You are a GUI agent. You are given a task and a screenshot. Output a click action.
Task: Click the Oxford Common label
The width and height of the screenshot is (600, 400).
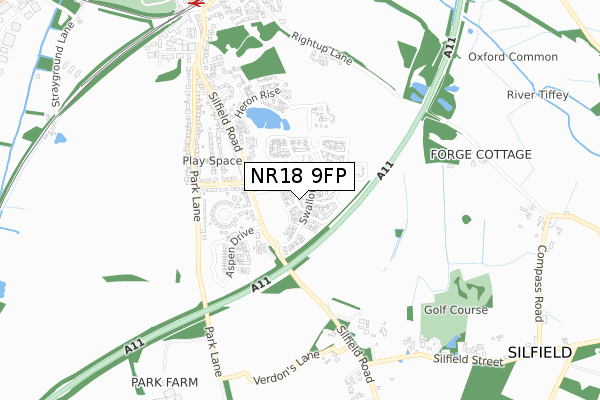[513, 57]
